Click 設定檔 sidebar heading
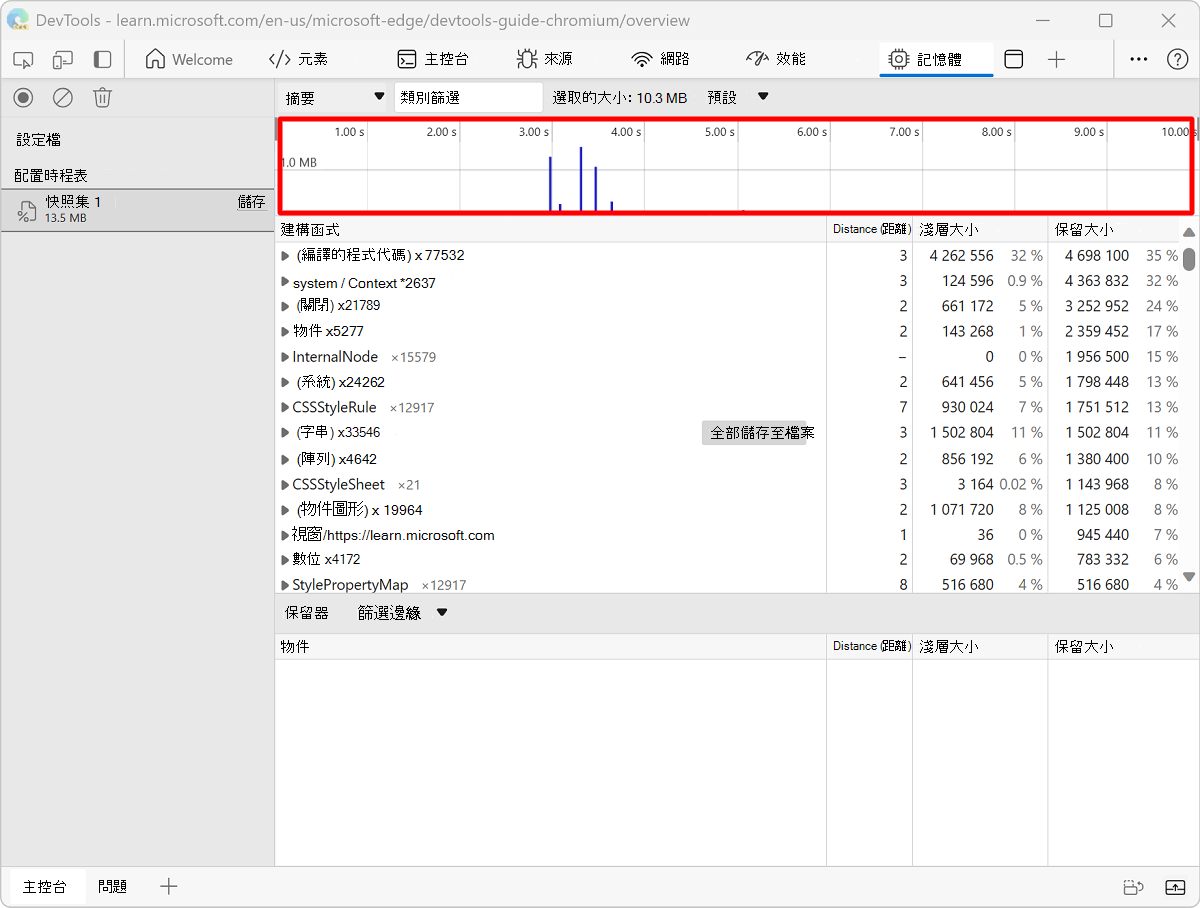Image resolution: width=1200 pixels, height=908 pixels. coord(38,140)
